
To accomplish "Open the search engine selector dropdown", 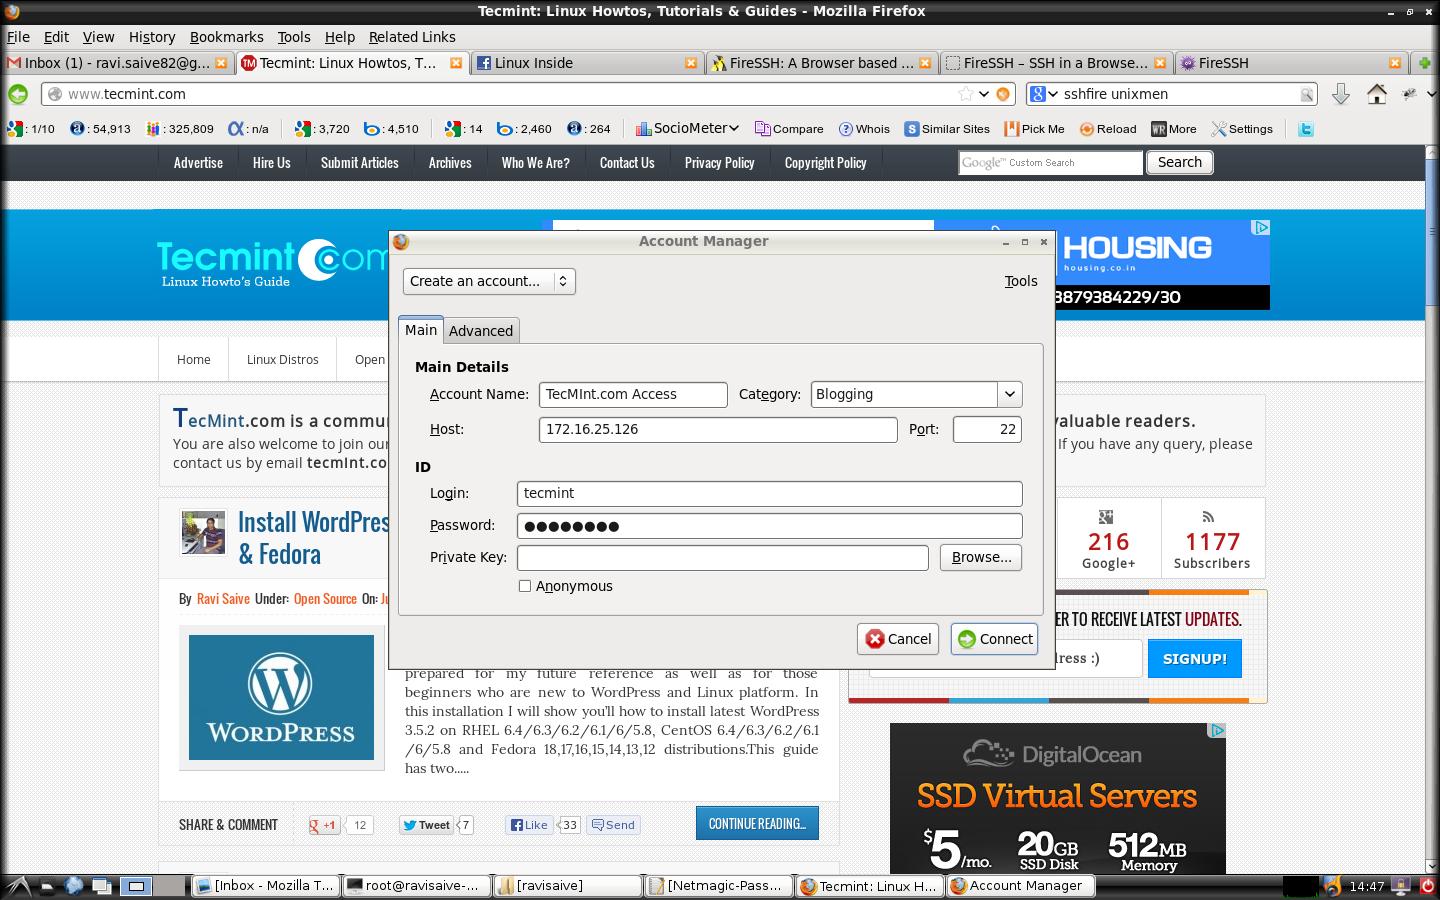I will (1044, 94).
